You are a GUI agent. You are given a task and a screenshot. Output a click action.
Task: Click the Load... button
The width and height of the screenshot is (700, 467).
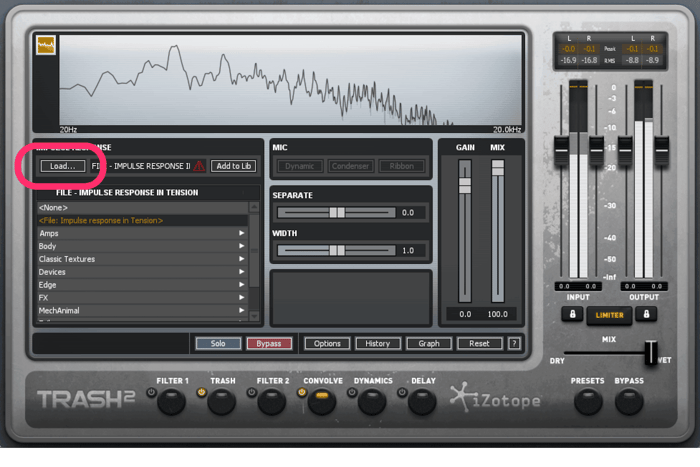pos(62,166)
